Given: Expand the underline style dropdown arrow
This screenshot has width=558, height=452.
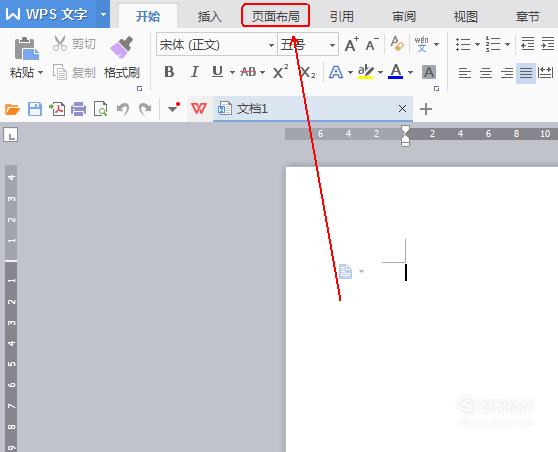Looking at the screenshot, I should pyautogui.click(x=232, y=73).
